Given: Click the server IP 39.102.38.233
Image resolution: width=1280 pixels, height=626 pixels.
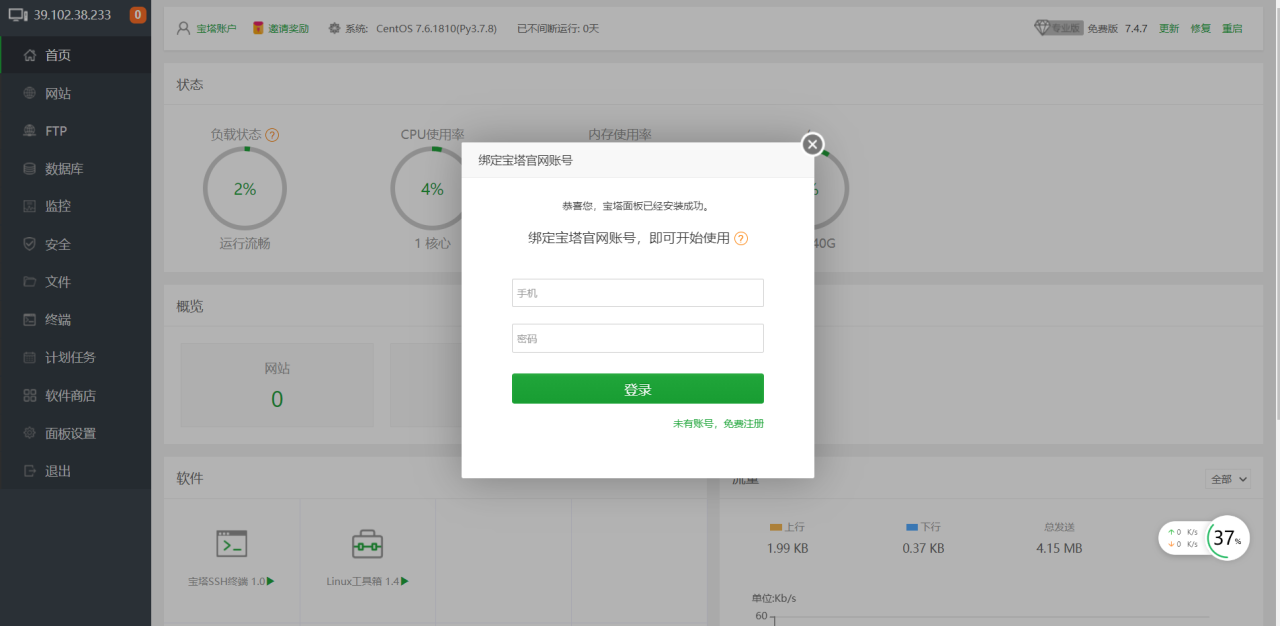Looking at the screenshot, I should tap(73, 15).
